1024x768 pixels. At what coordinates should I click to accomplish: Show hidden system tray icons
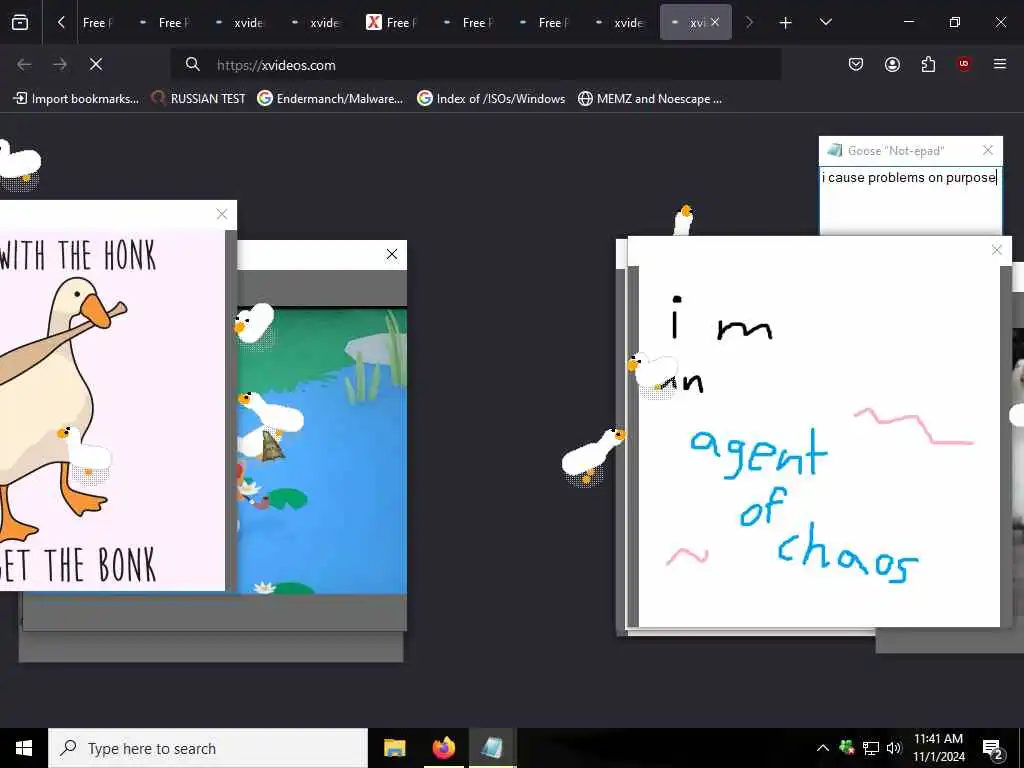823,748
